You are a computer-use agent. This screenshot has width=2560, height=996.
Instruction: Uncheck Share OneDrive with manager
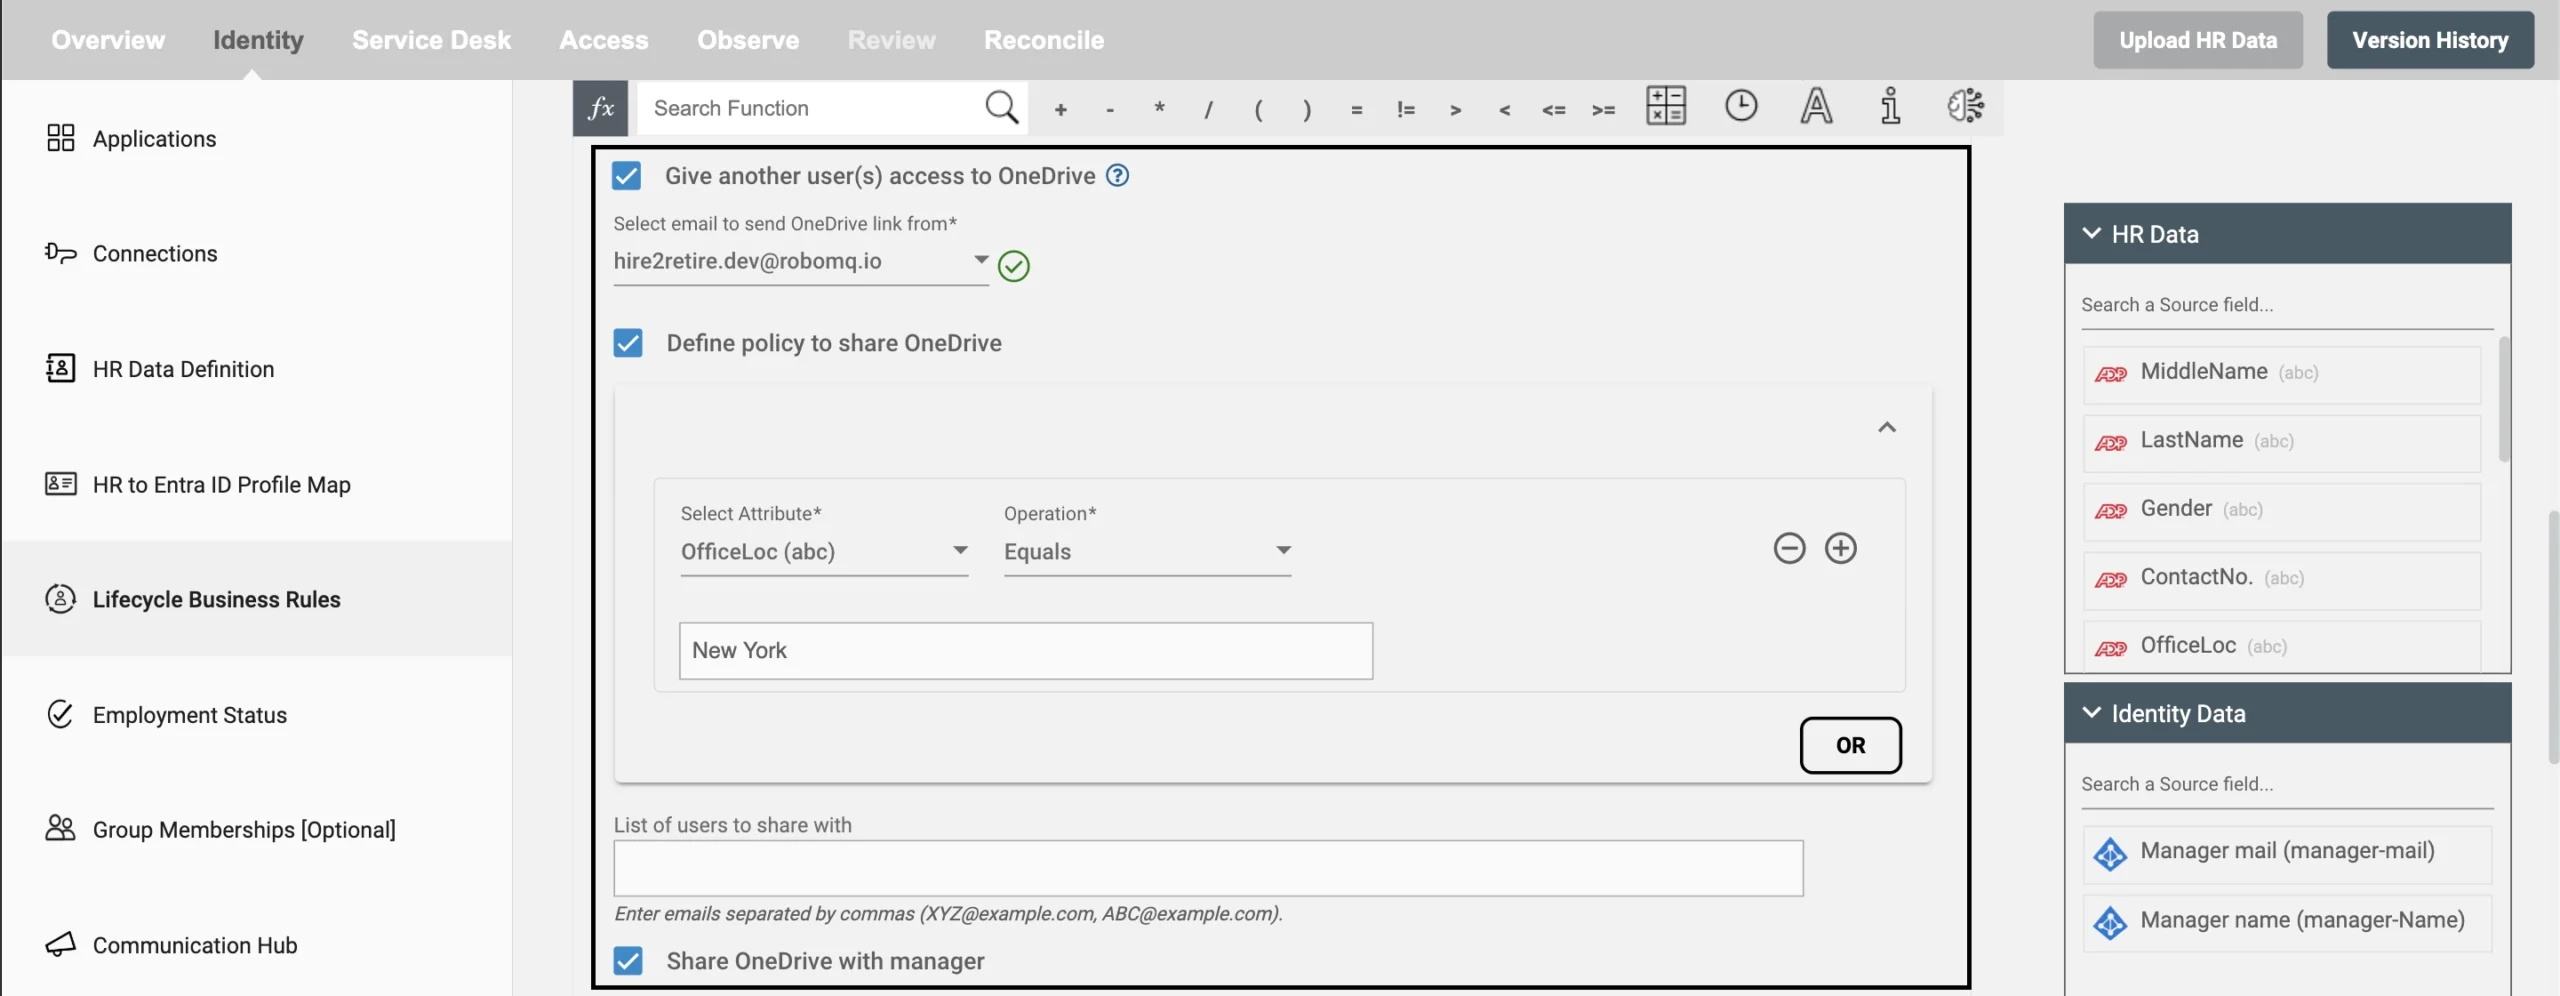628,960
